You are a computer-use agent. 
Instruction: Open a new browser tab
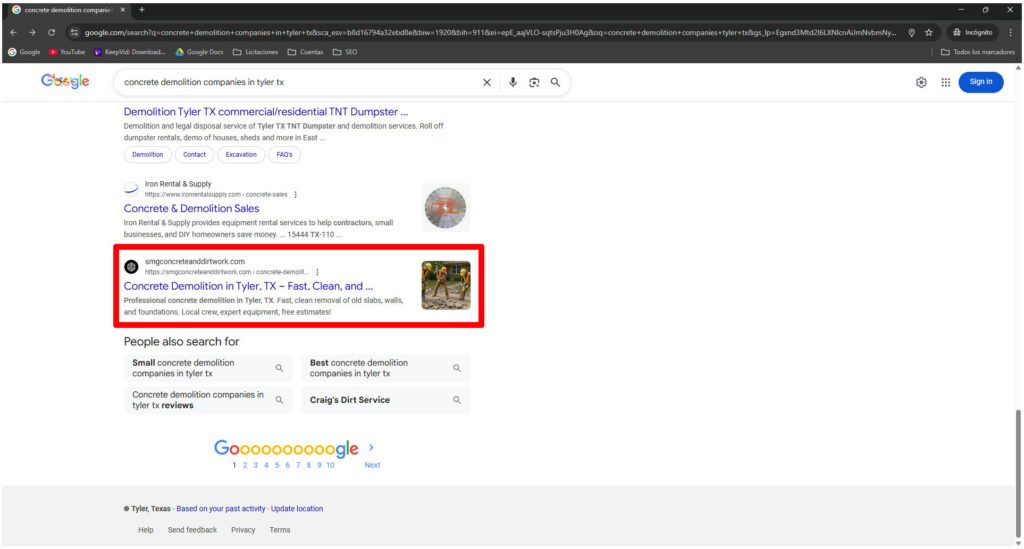[142, 10]
